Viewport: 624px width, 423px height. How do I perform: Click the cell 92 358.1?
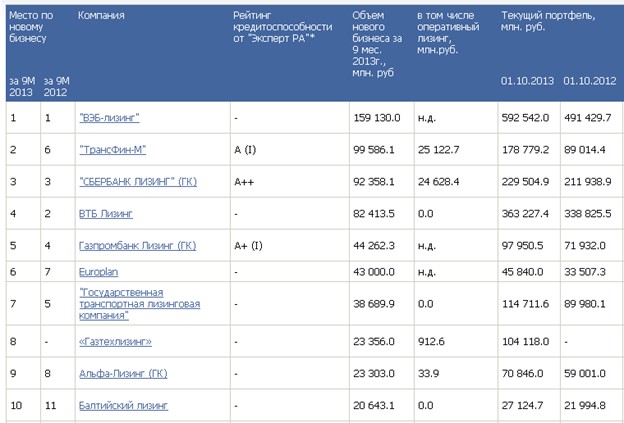374,181
